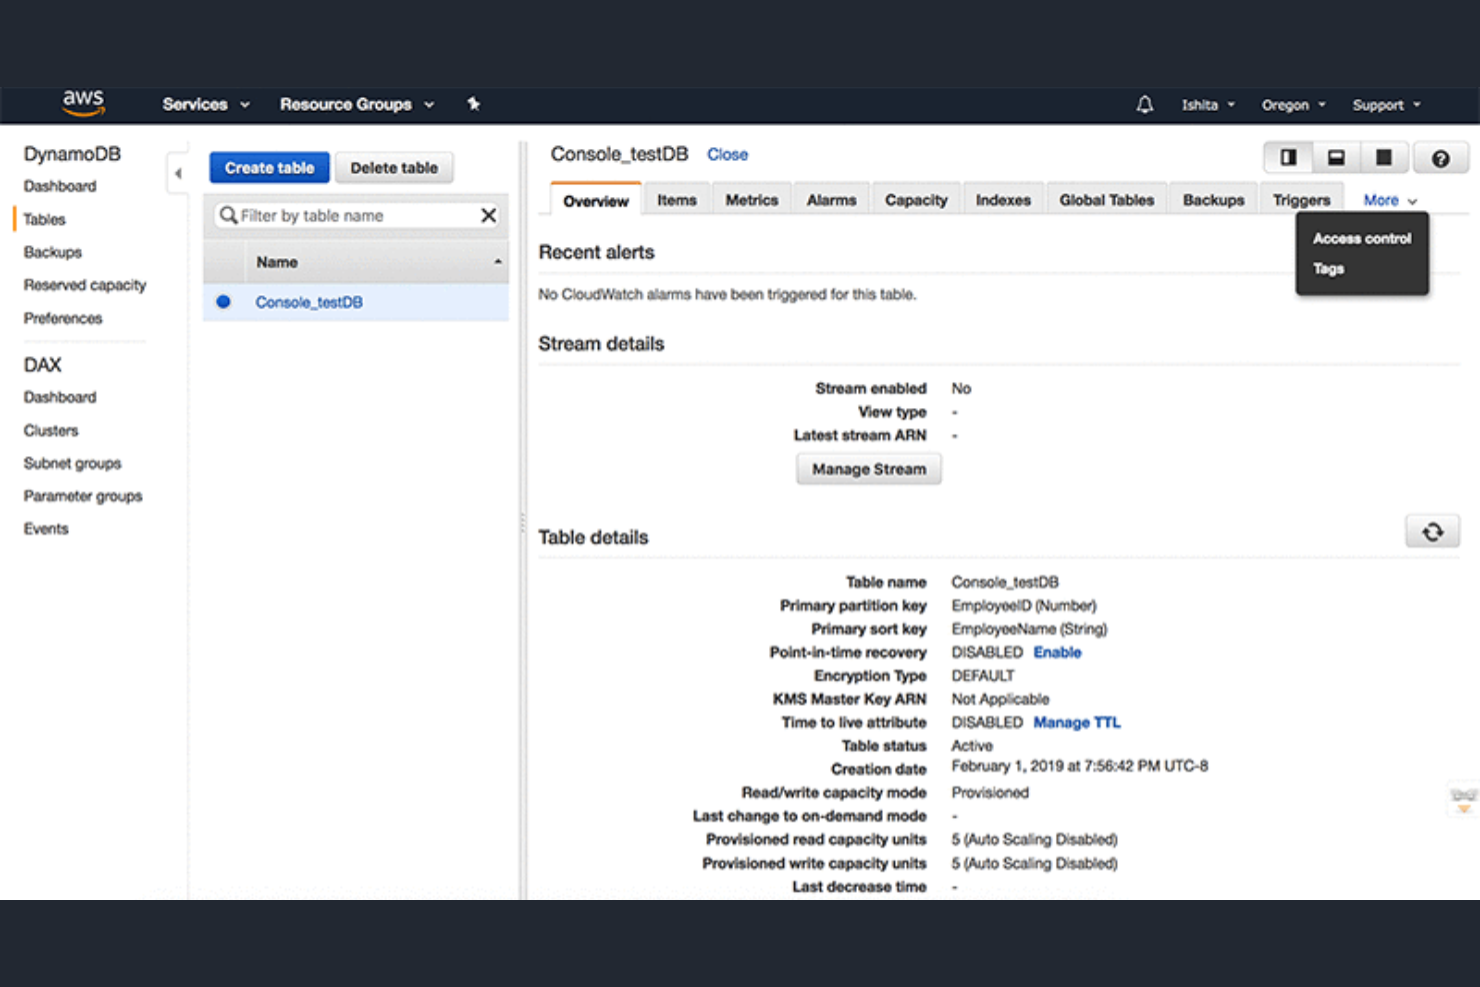This screenshot has width=1480, height=987.
Task: Open DynamoDB Backups in sidebar
Action: pos(53,252)
